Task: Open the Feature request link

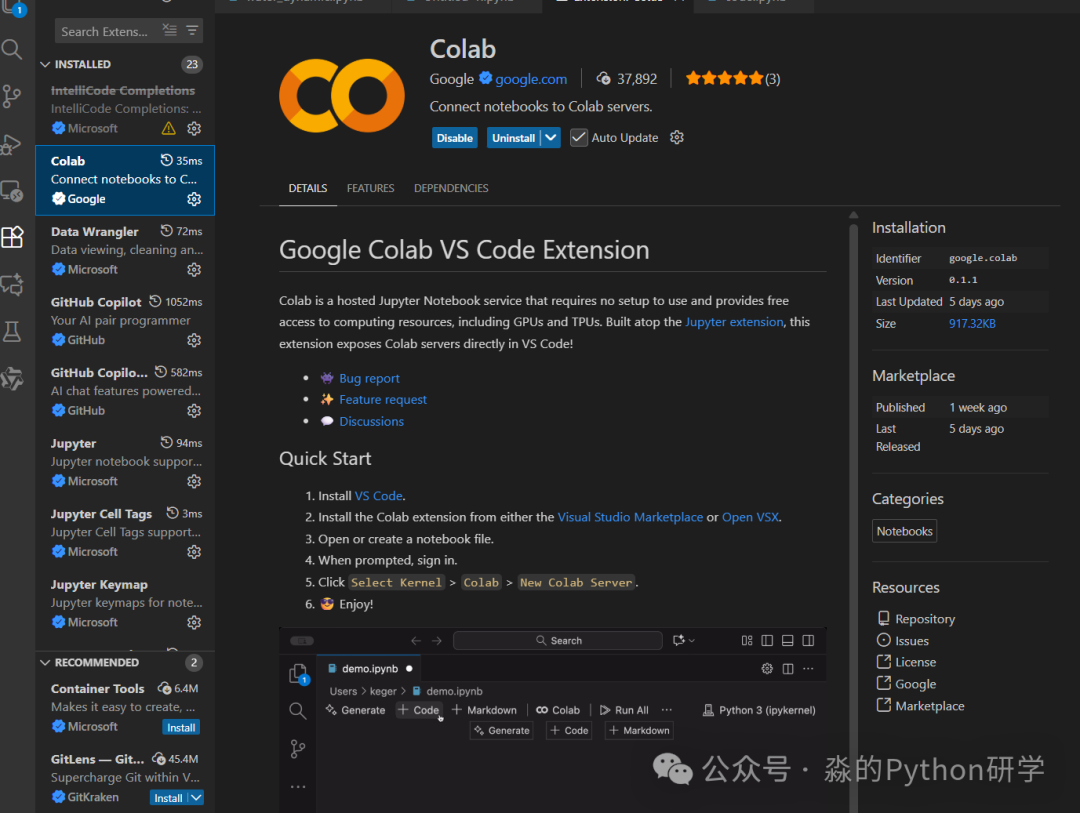Action: [x=383, y=400]
